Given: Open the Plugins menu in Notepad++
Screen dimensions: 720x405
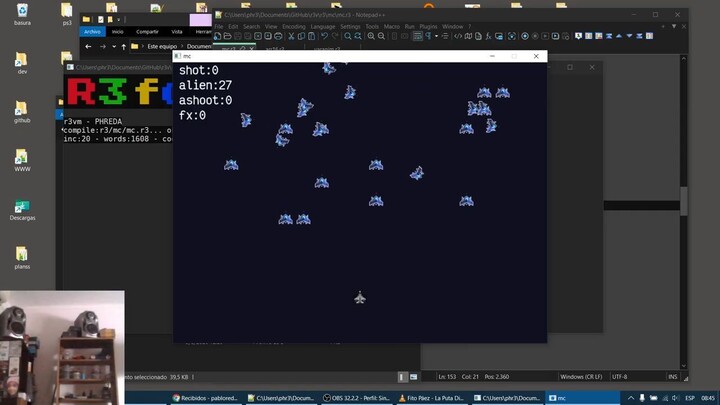Looking at the screenshot, I should pyautogui.click(x=428, y=27).
